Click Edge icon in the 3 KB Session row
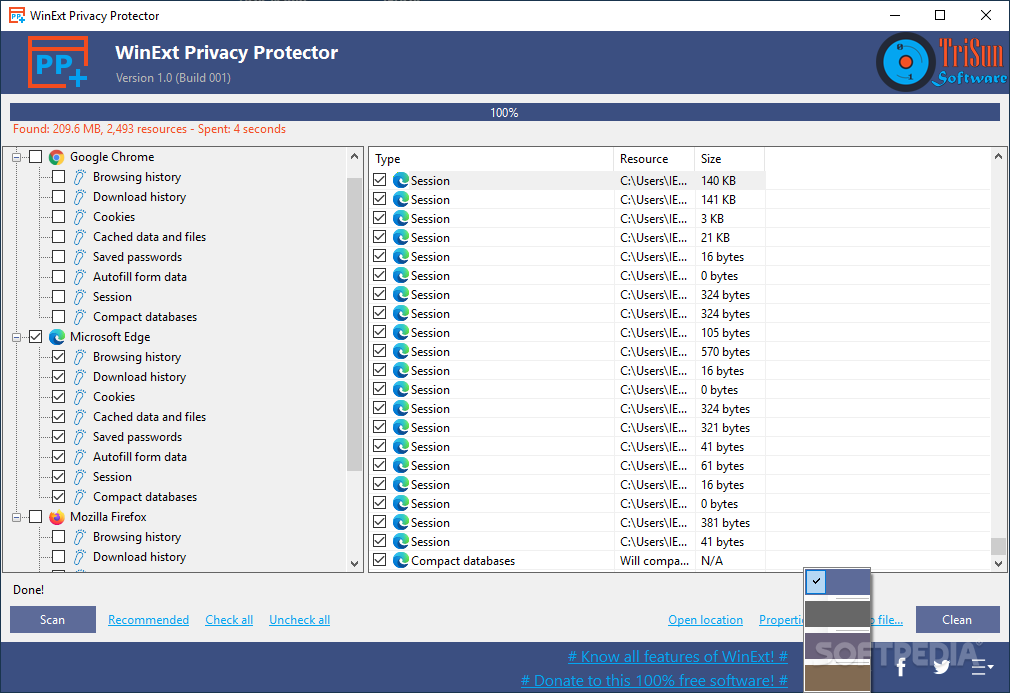The width and height of the screenshot is (1010, 693). click(401, 218)
